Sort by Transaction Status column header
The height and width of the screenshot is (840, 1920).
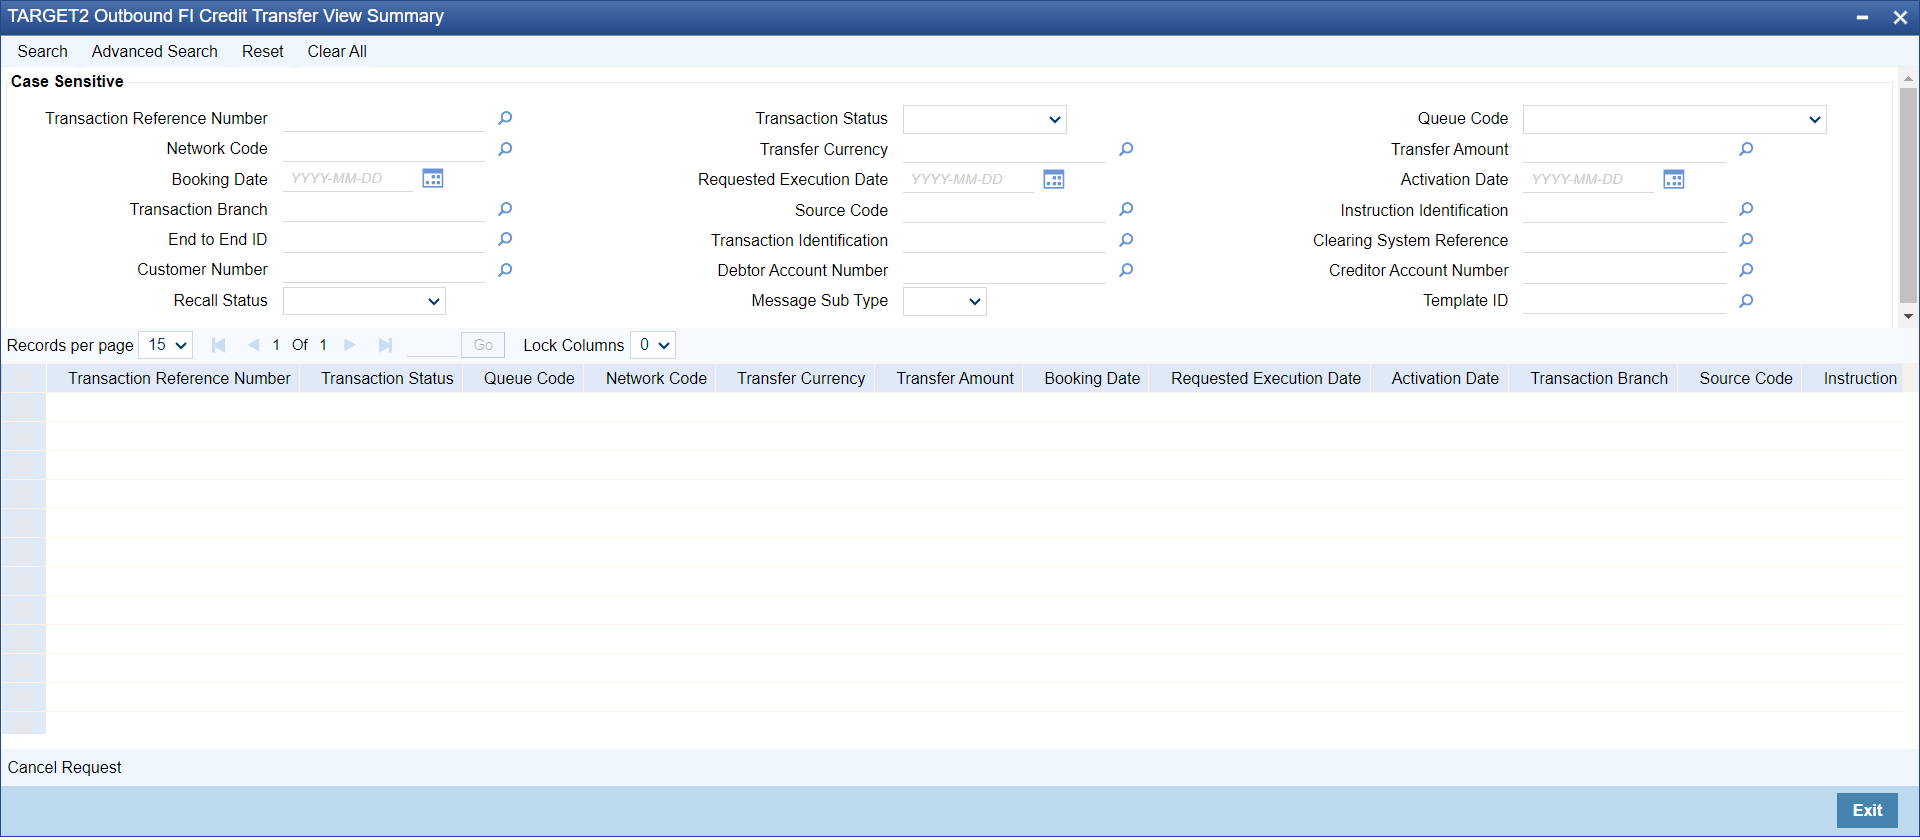[x=387, y=379]
